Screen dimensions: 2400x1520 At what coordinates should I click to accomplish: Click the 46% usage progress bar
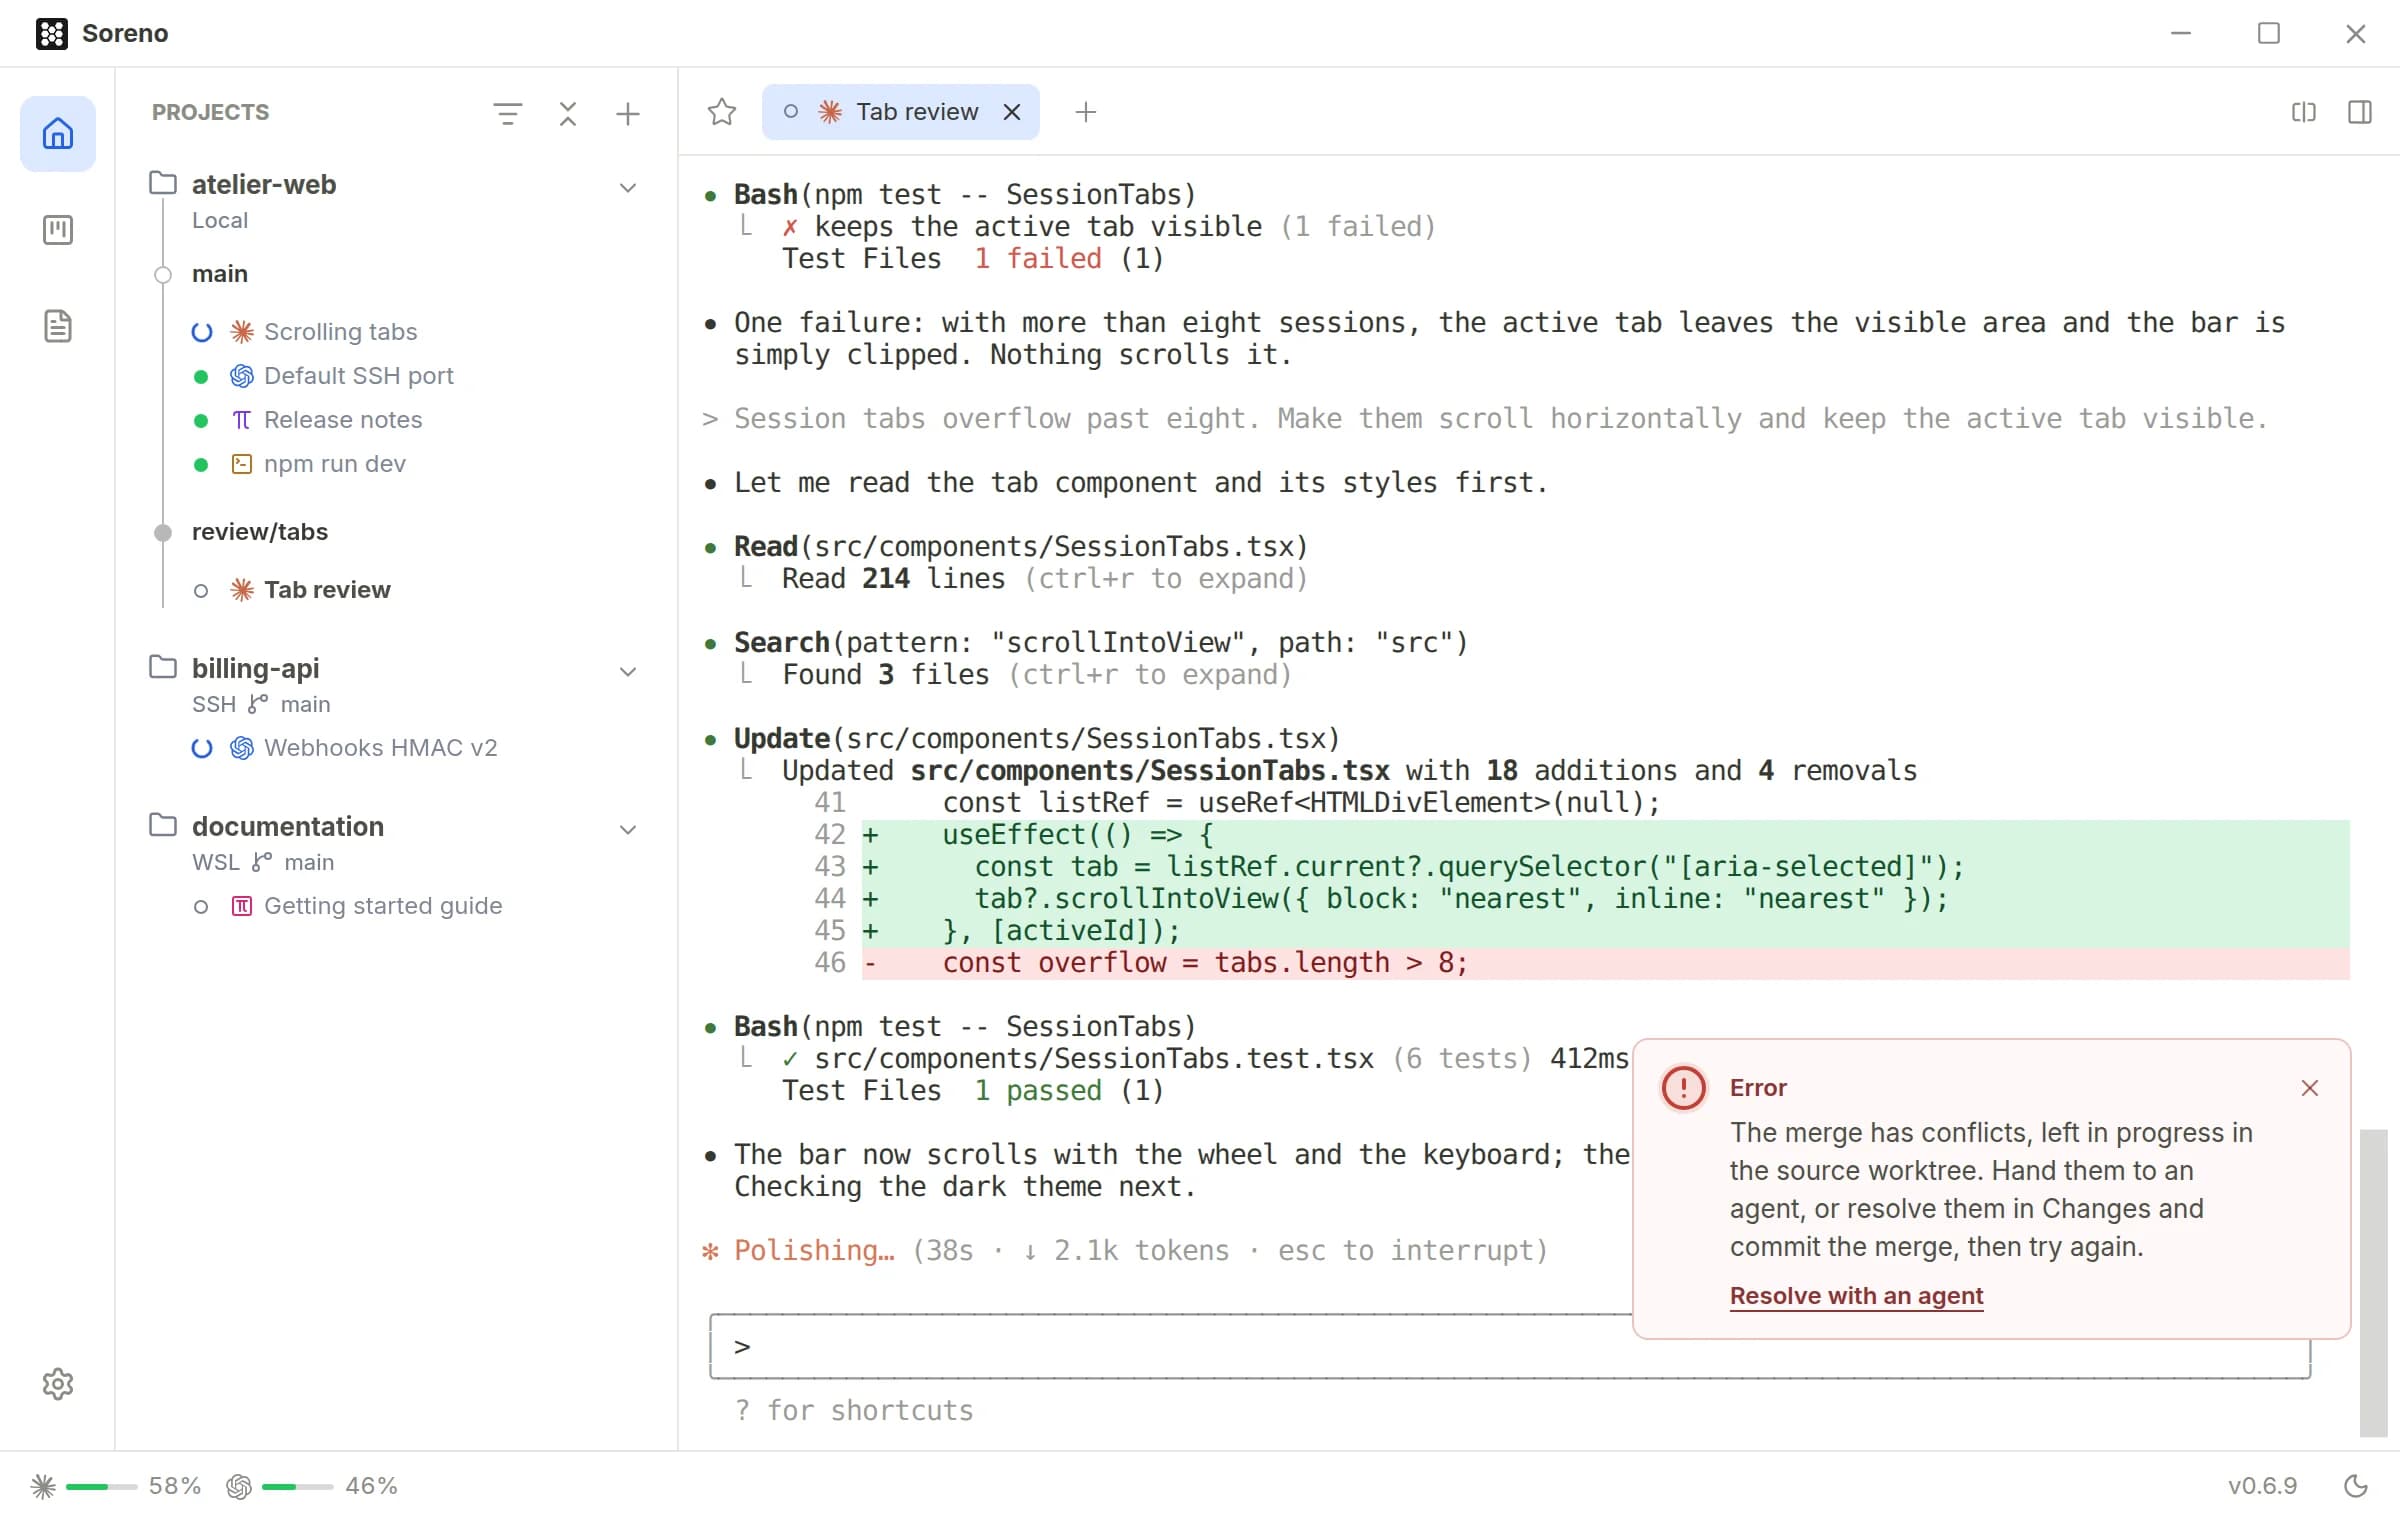[297, 1487]
